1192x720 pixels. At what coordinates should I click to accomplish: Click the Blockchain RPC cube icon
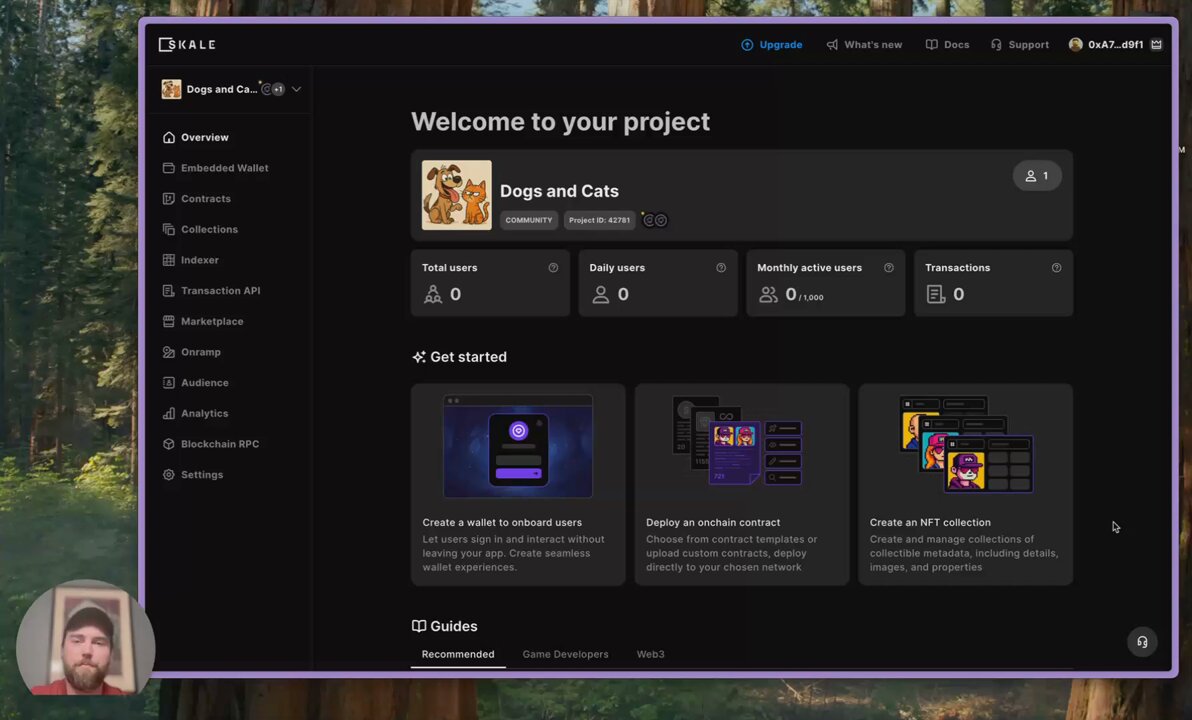(x=169, y=444)
